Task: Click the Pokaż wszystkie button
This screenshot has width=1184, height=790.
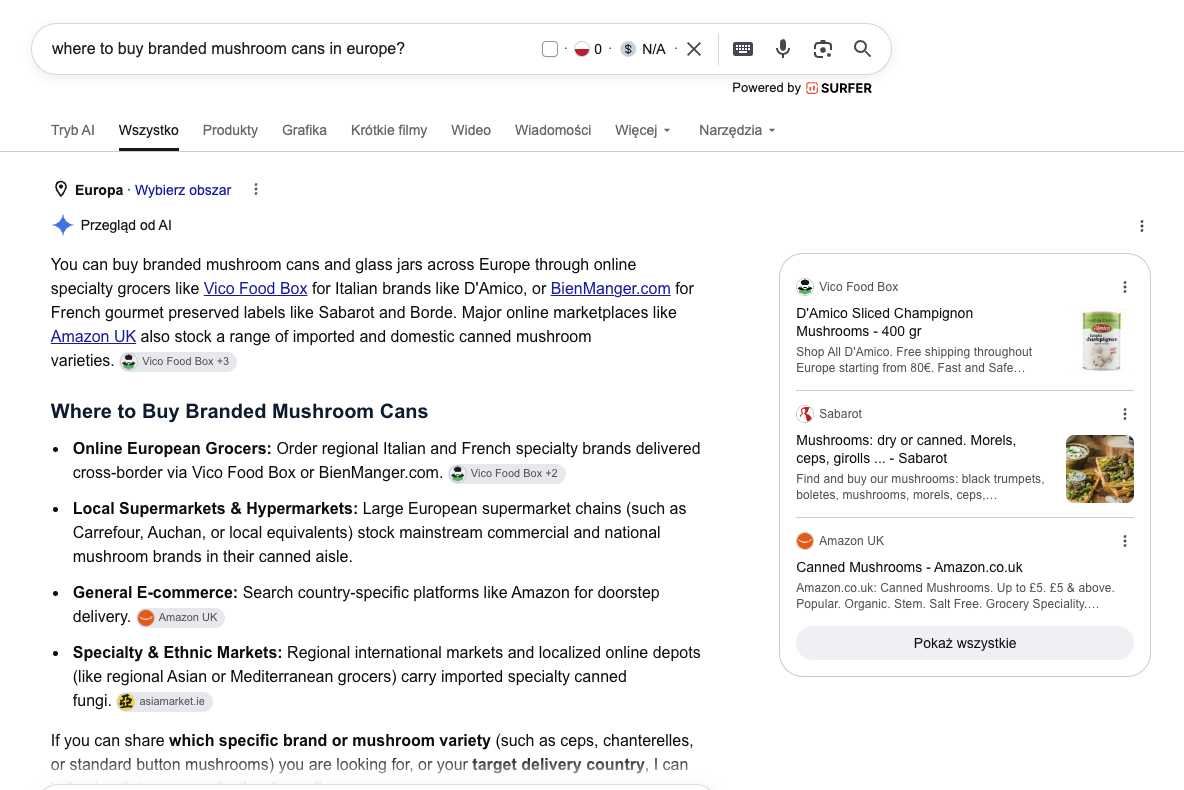Action: (x=965, y=643)
